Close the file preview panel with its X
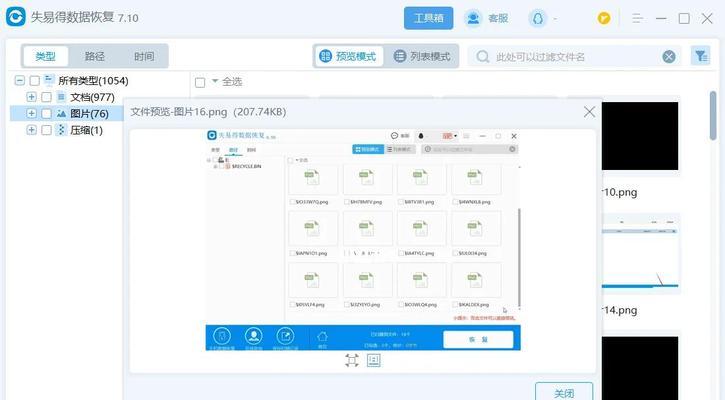Screen dimensions: 725x400 point(589,112)
